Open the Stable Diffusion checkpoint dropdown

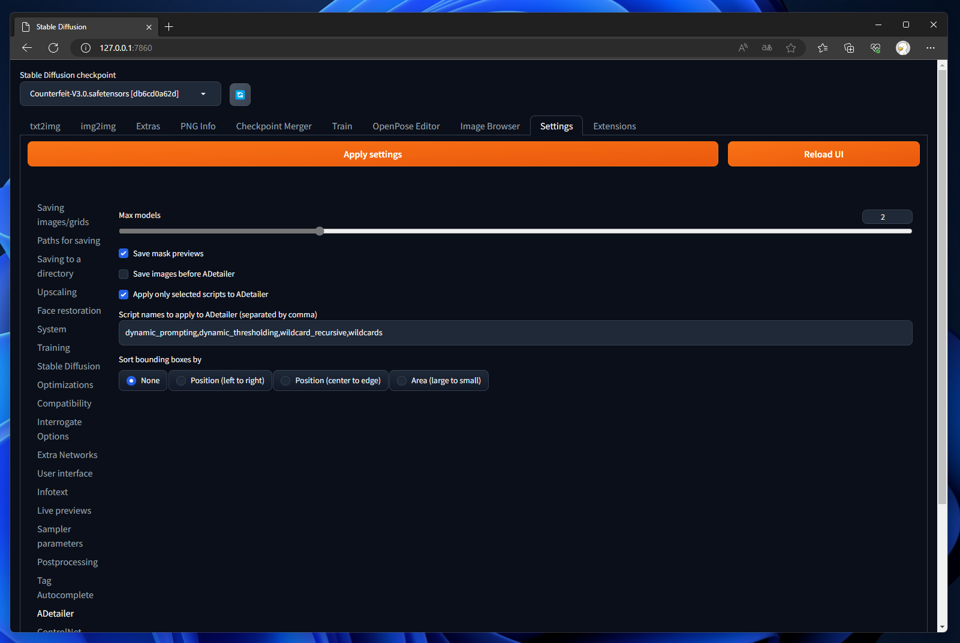tap(120, 94)
